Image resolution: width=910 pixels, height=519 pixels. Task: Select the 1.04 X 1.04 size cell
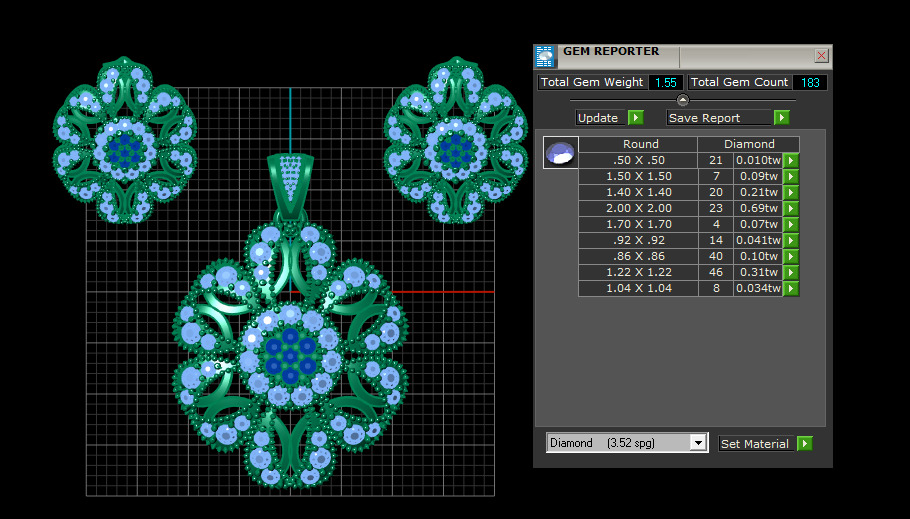pos(638,289)
